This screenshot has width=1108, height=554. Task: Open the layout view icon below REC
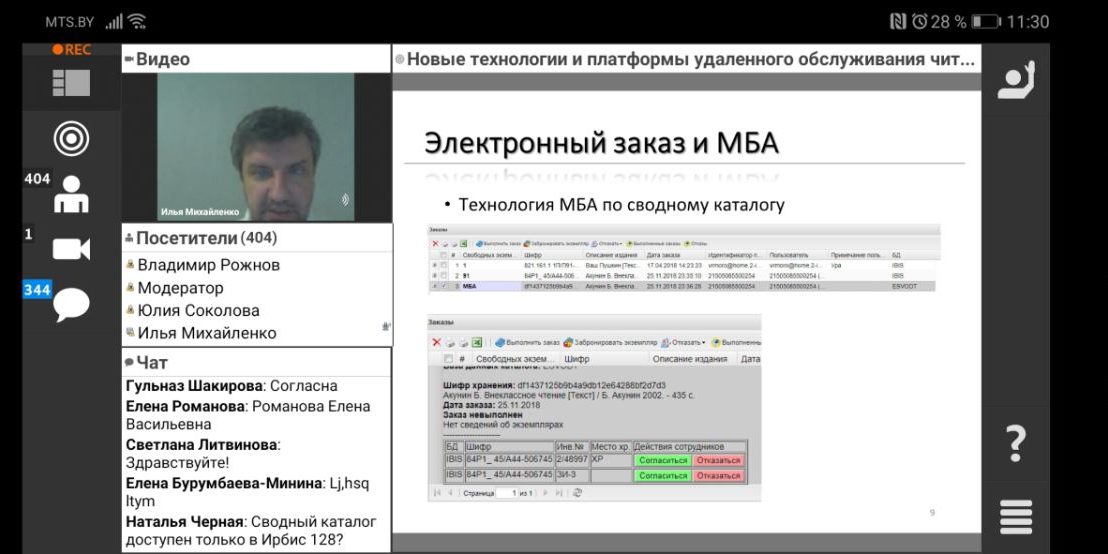tap(71, 83)
